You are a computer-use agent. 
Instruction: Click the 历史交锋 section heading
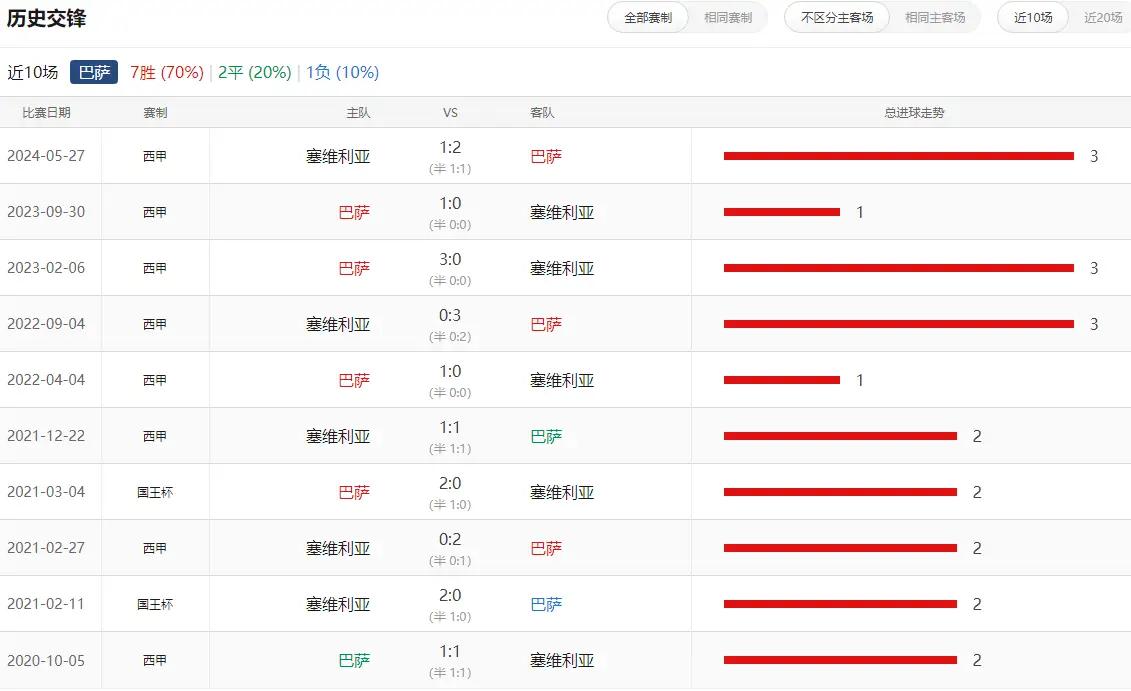(46, 18)
